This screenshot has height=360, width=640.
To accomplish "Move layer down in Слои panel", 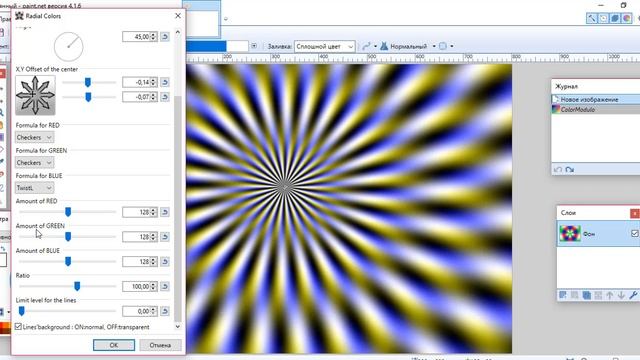I will pyautogui.click(x=621, y=295).
